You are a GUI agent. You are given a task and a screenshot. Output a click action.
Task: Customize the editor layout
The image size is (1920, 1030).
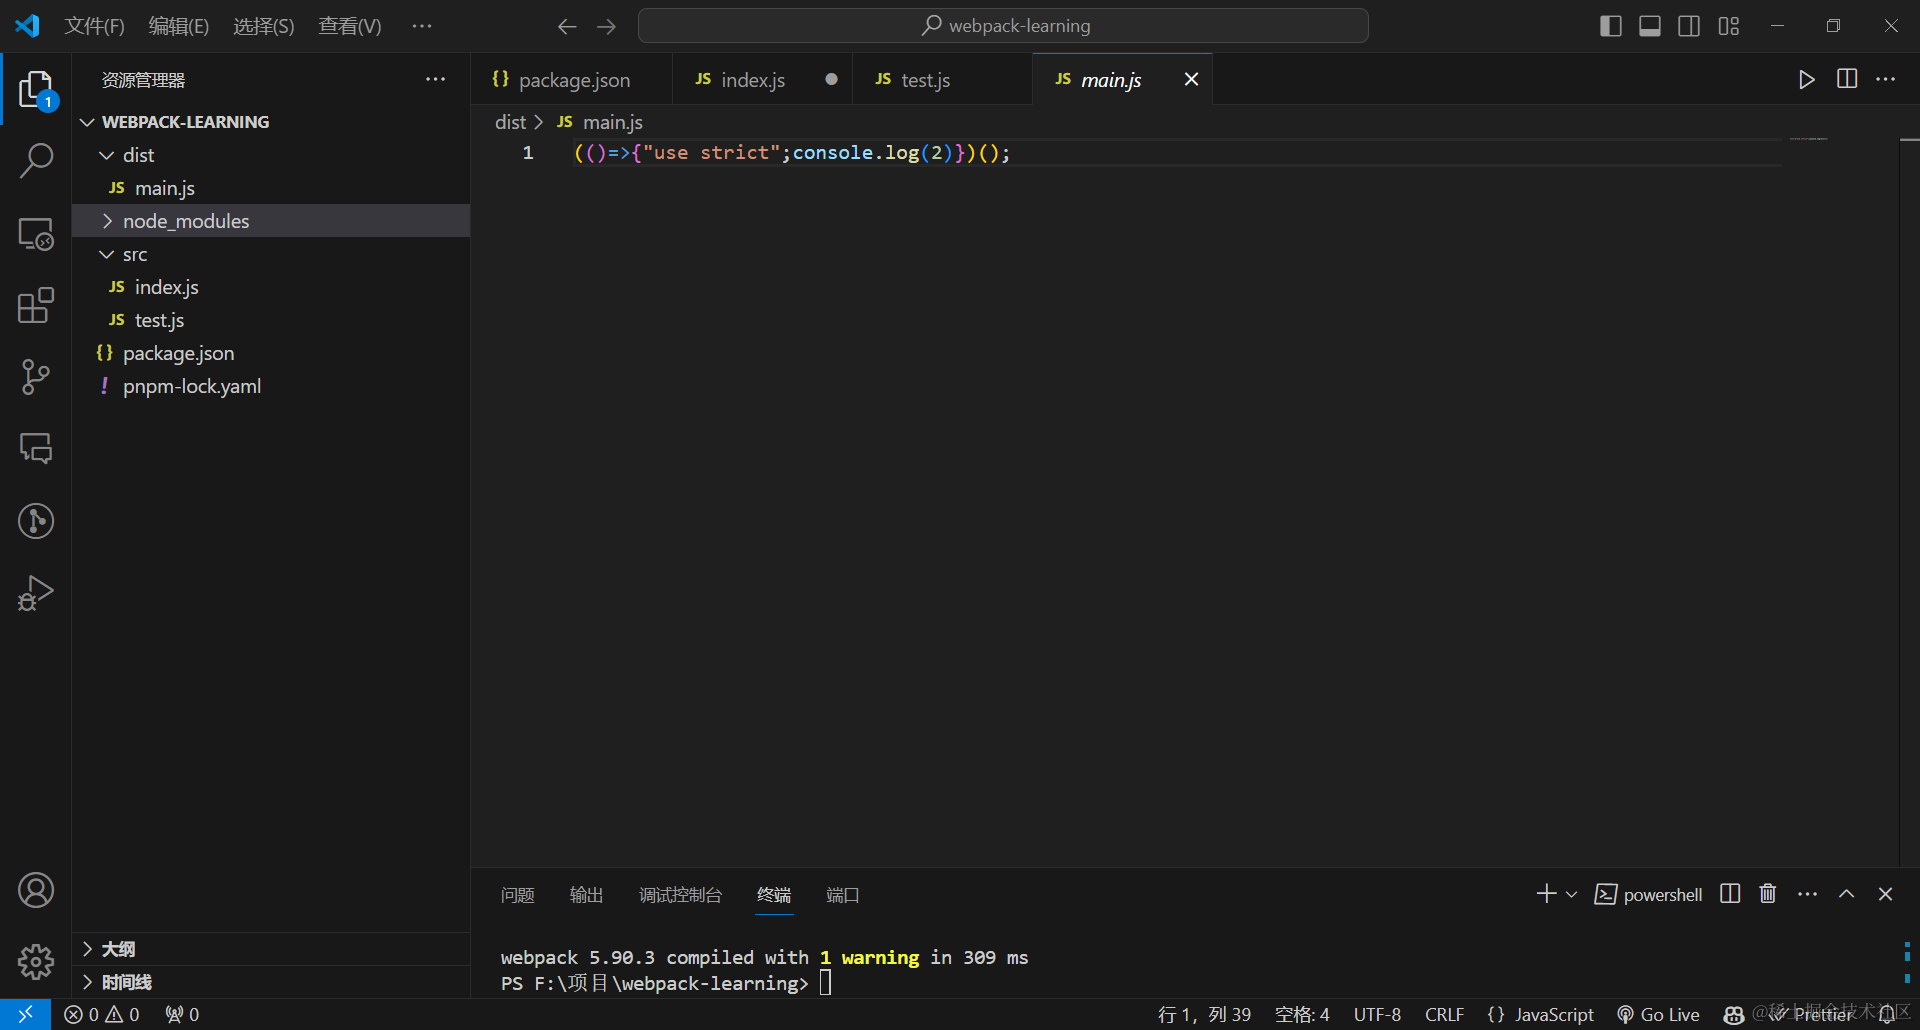(1729, 26)
